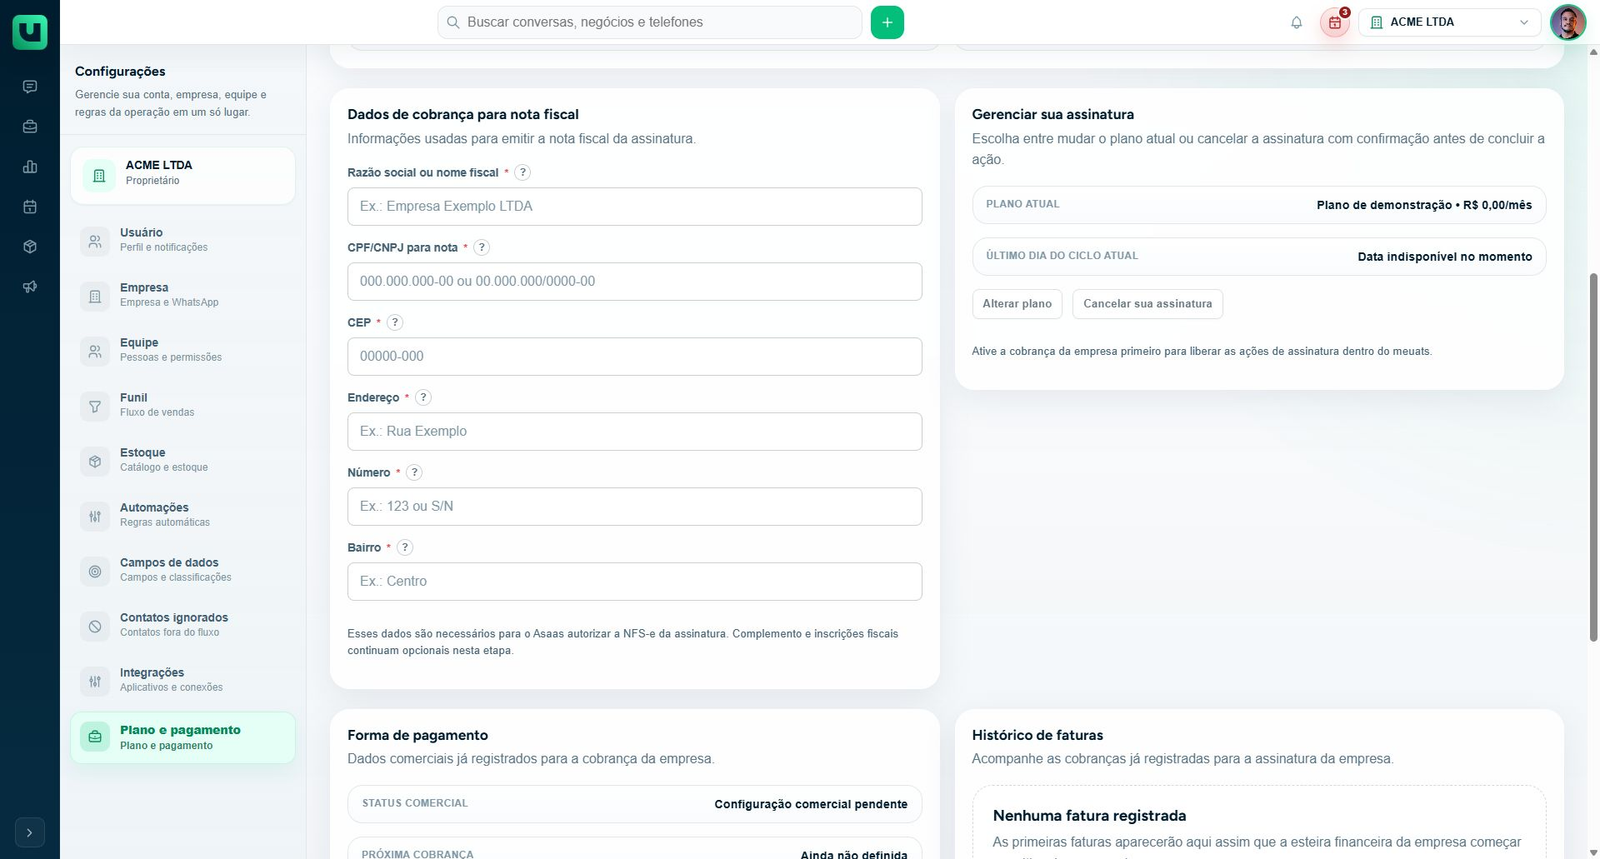
Task: Open Contatos ignorados section
Action: point(183,625)
